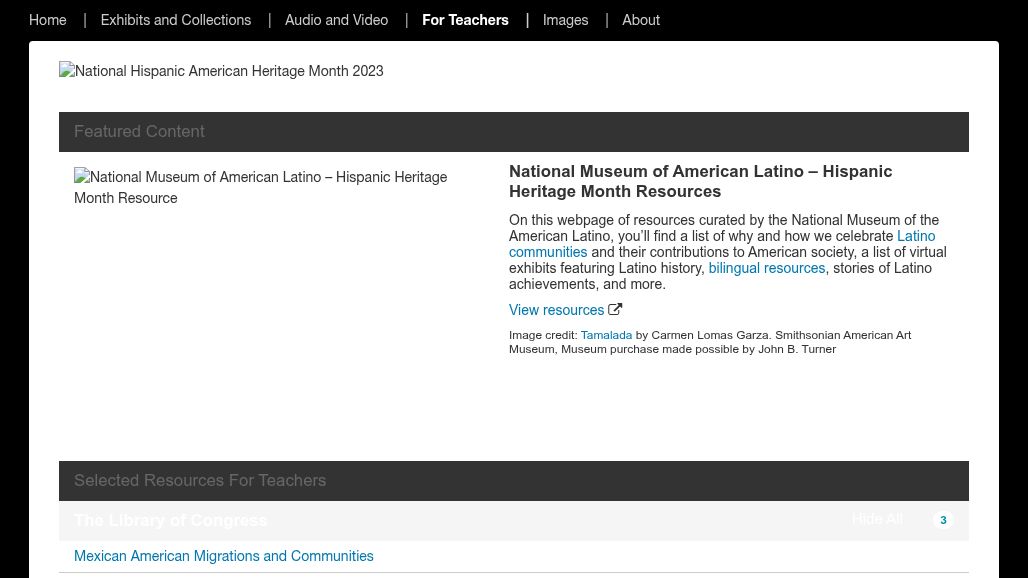Open the About page
This screenshot has height=578, width=1028.
(x=641, y=20)
